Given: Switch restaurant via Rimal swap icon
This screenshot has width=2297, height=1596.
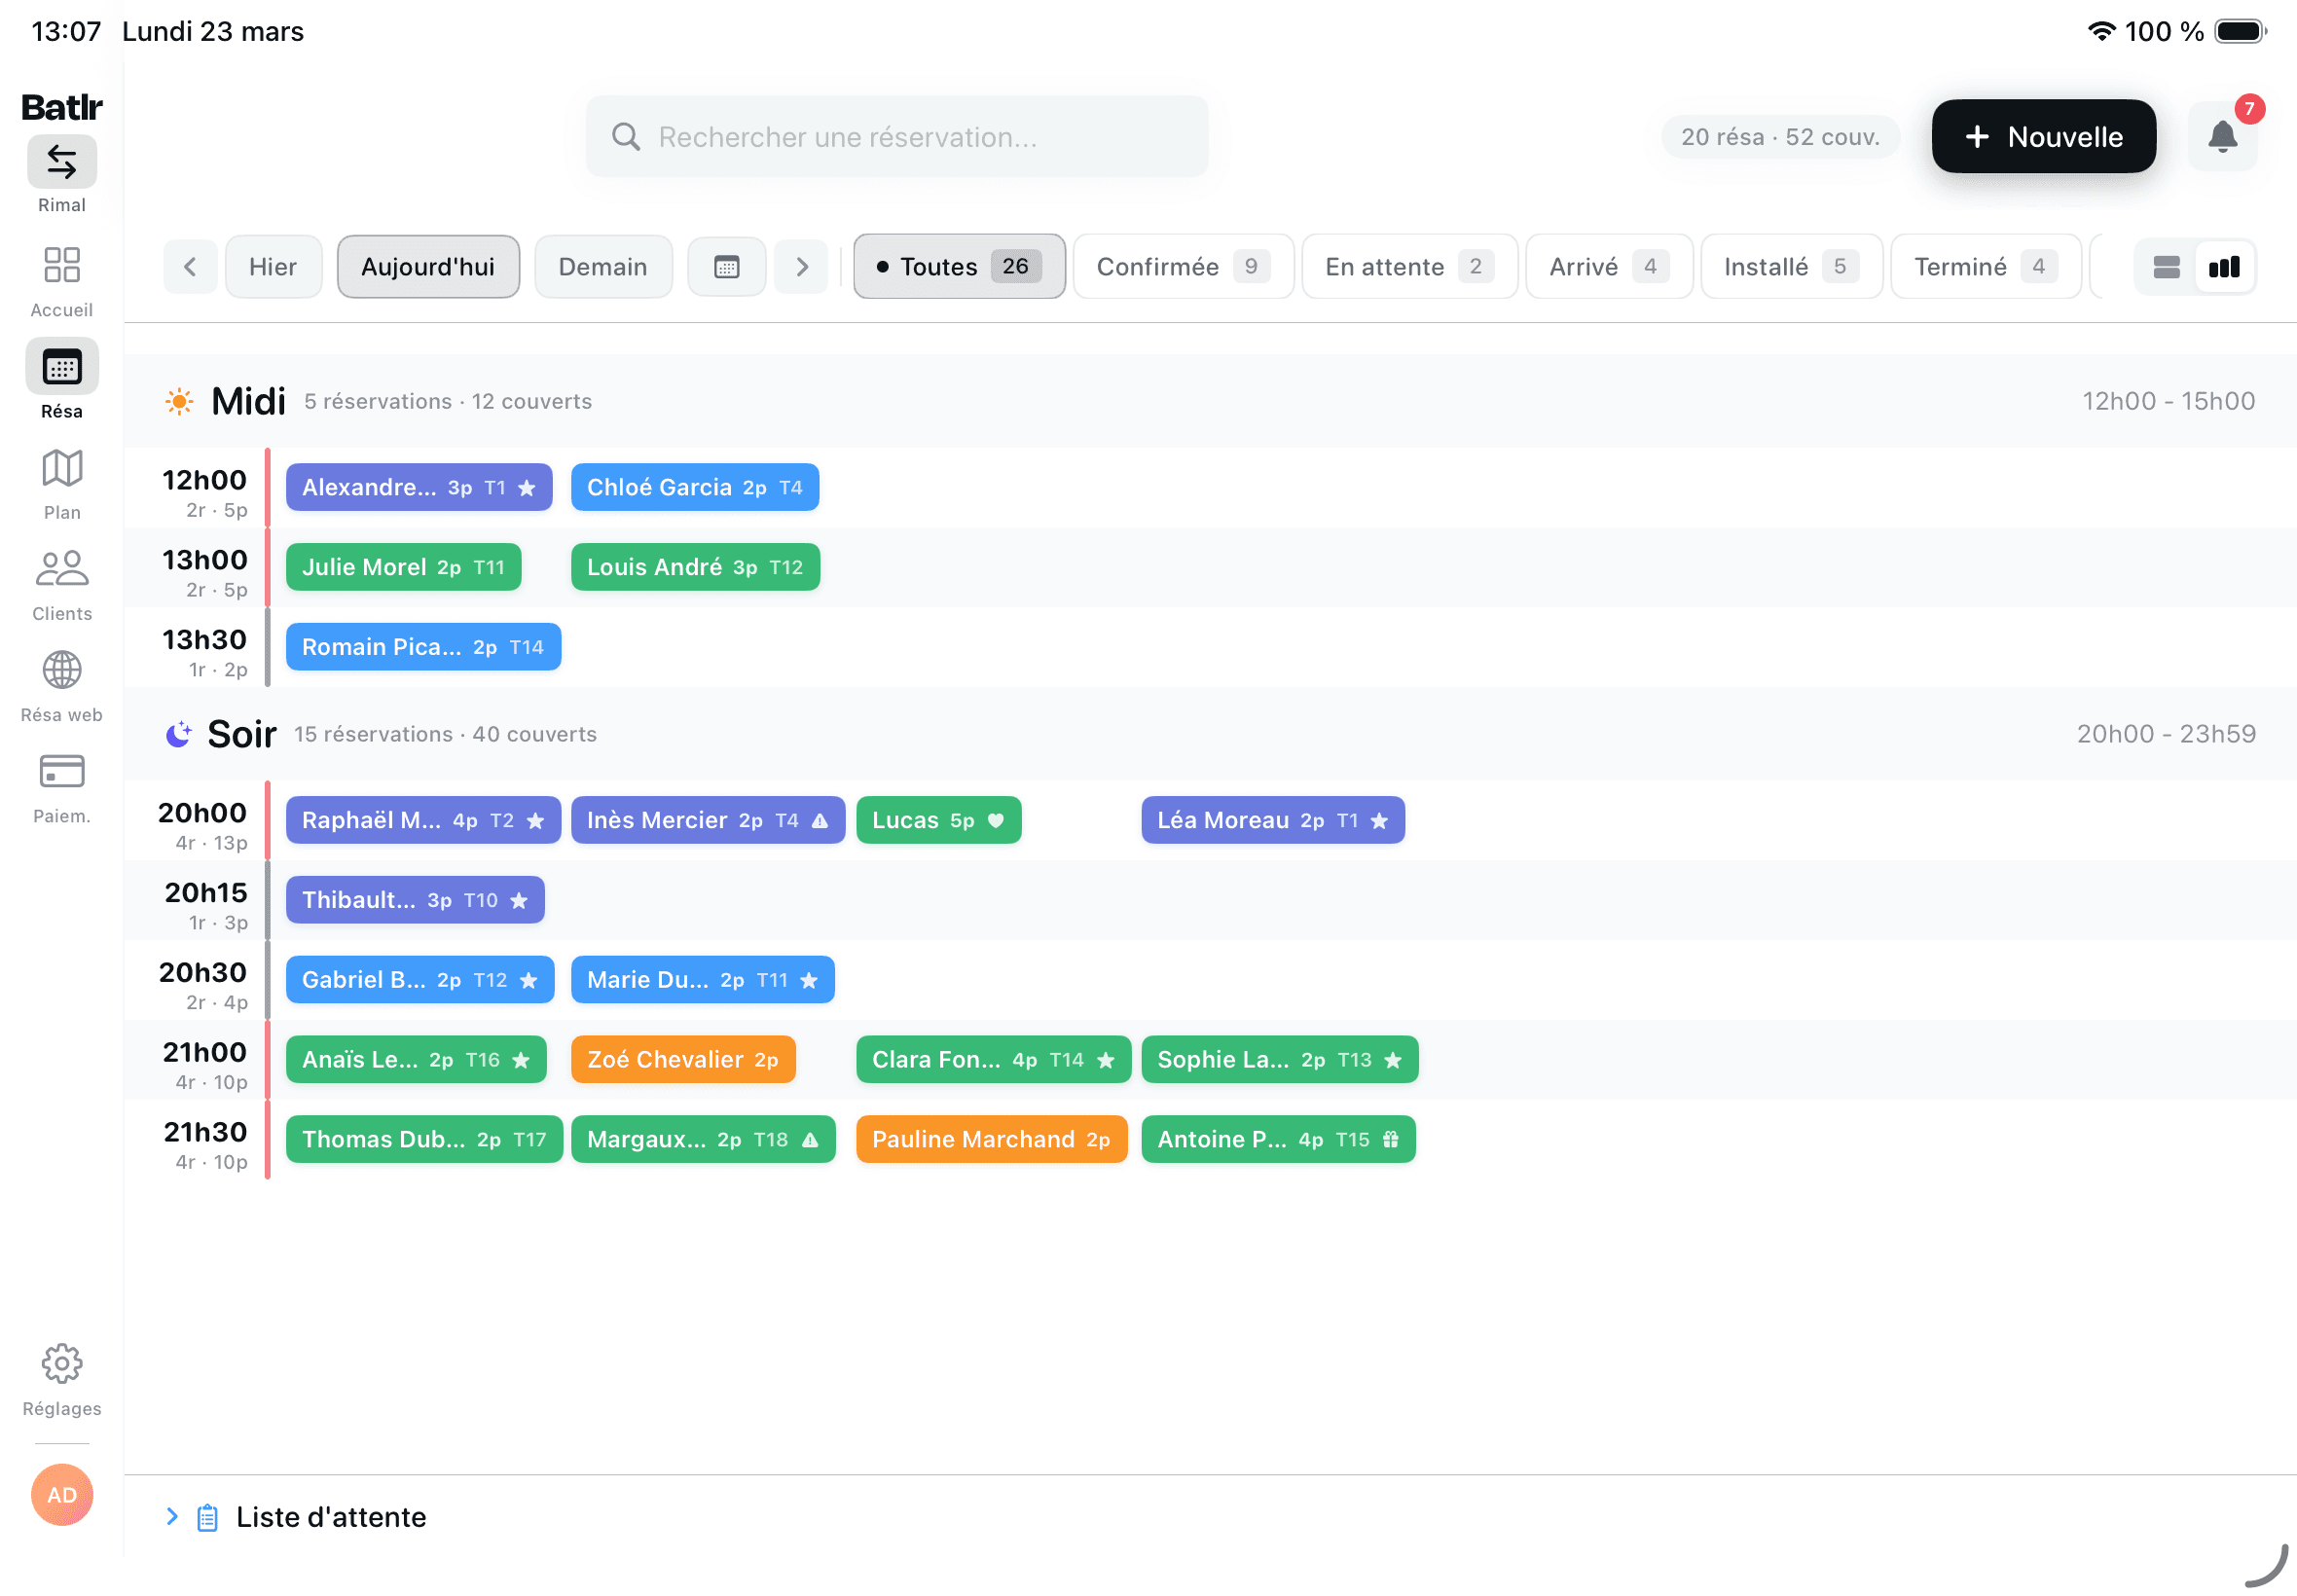Looking at the screenshot, I should click(x=62, y=162).
